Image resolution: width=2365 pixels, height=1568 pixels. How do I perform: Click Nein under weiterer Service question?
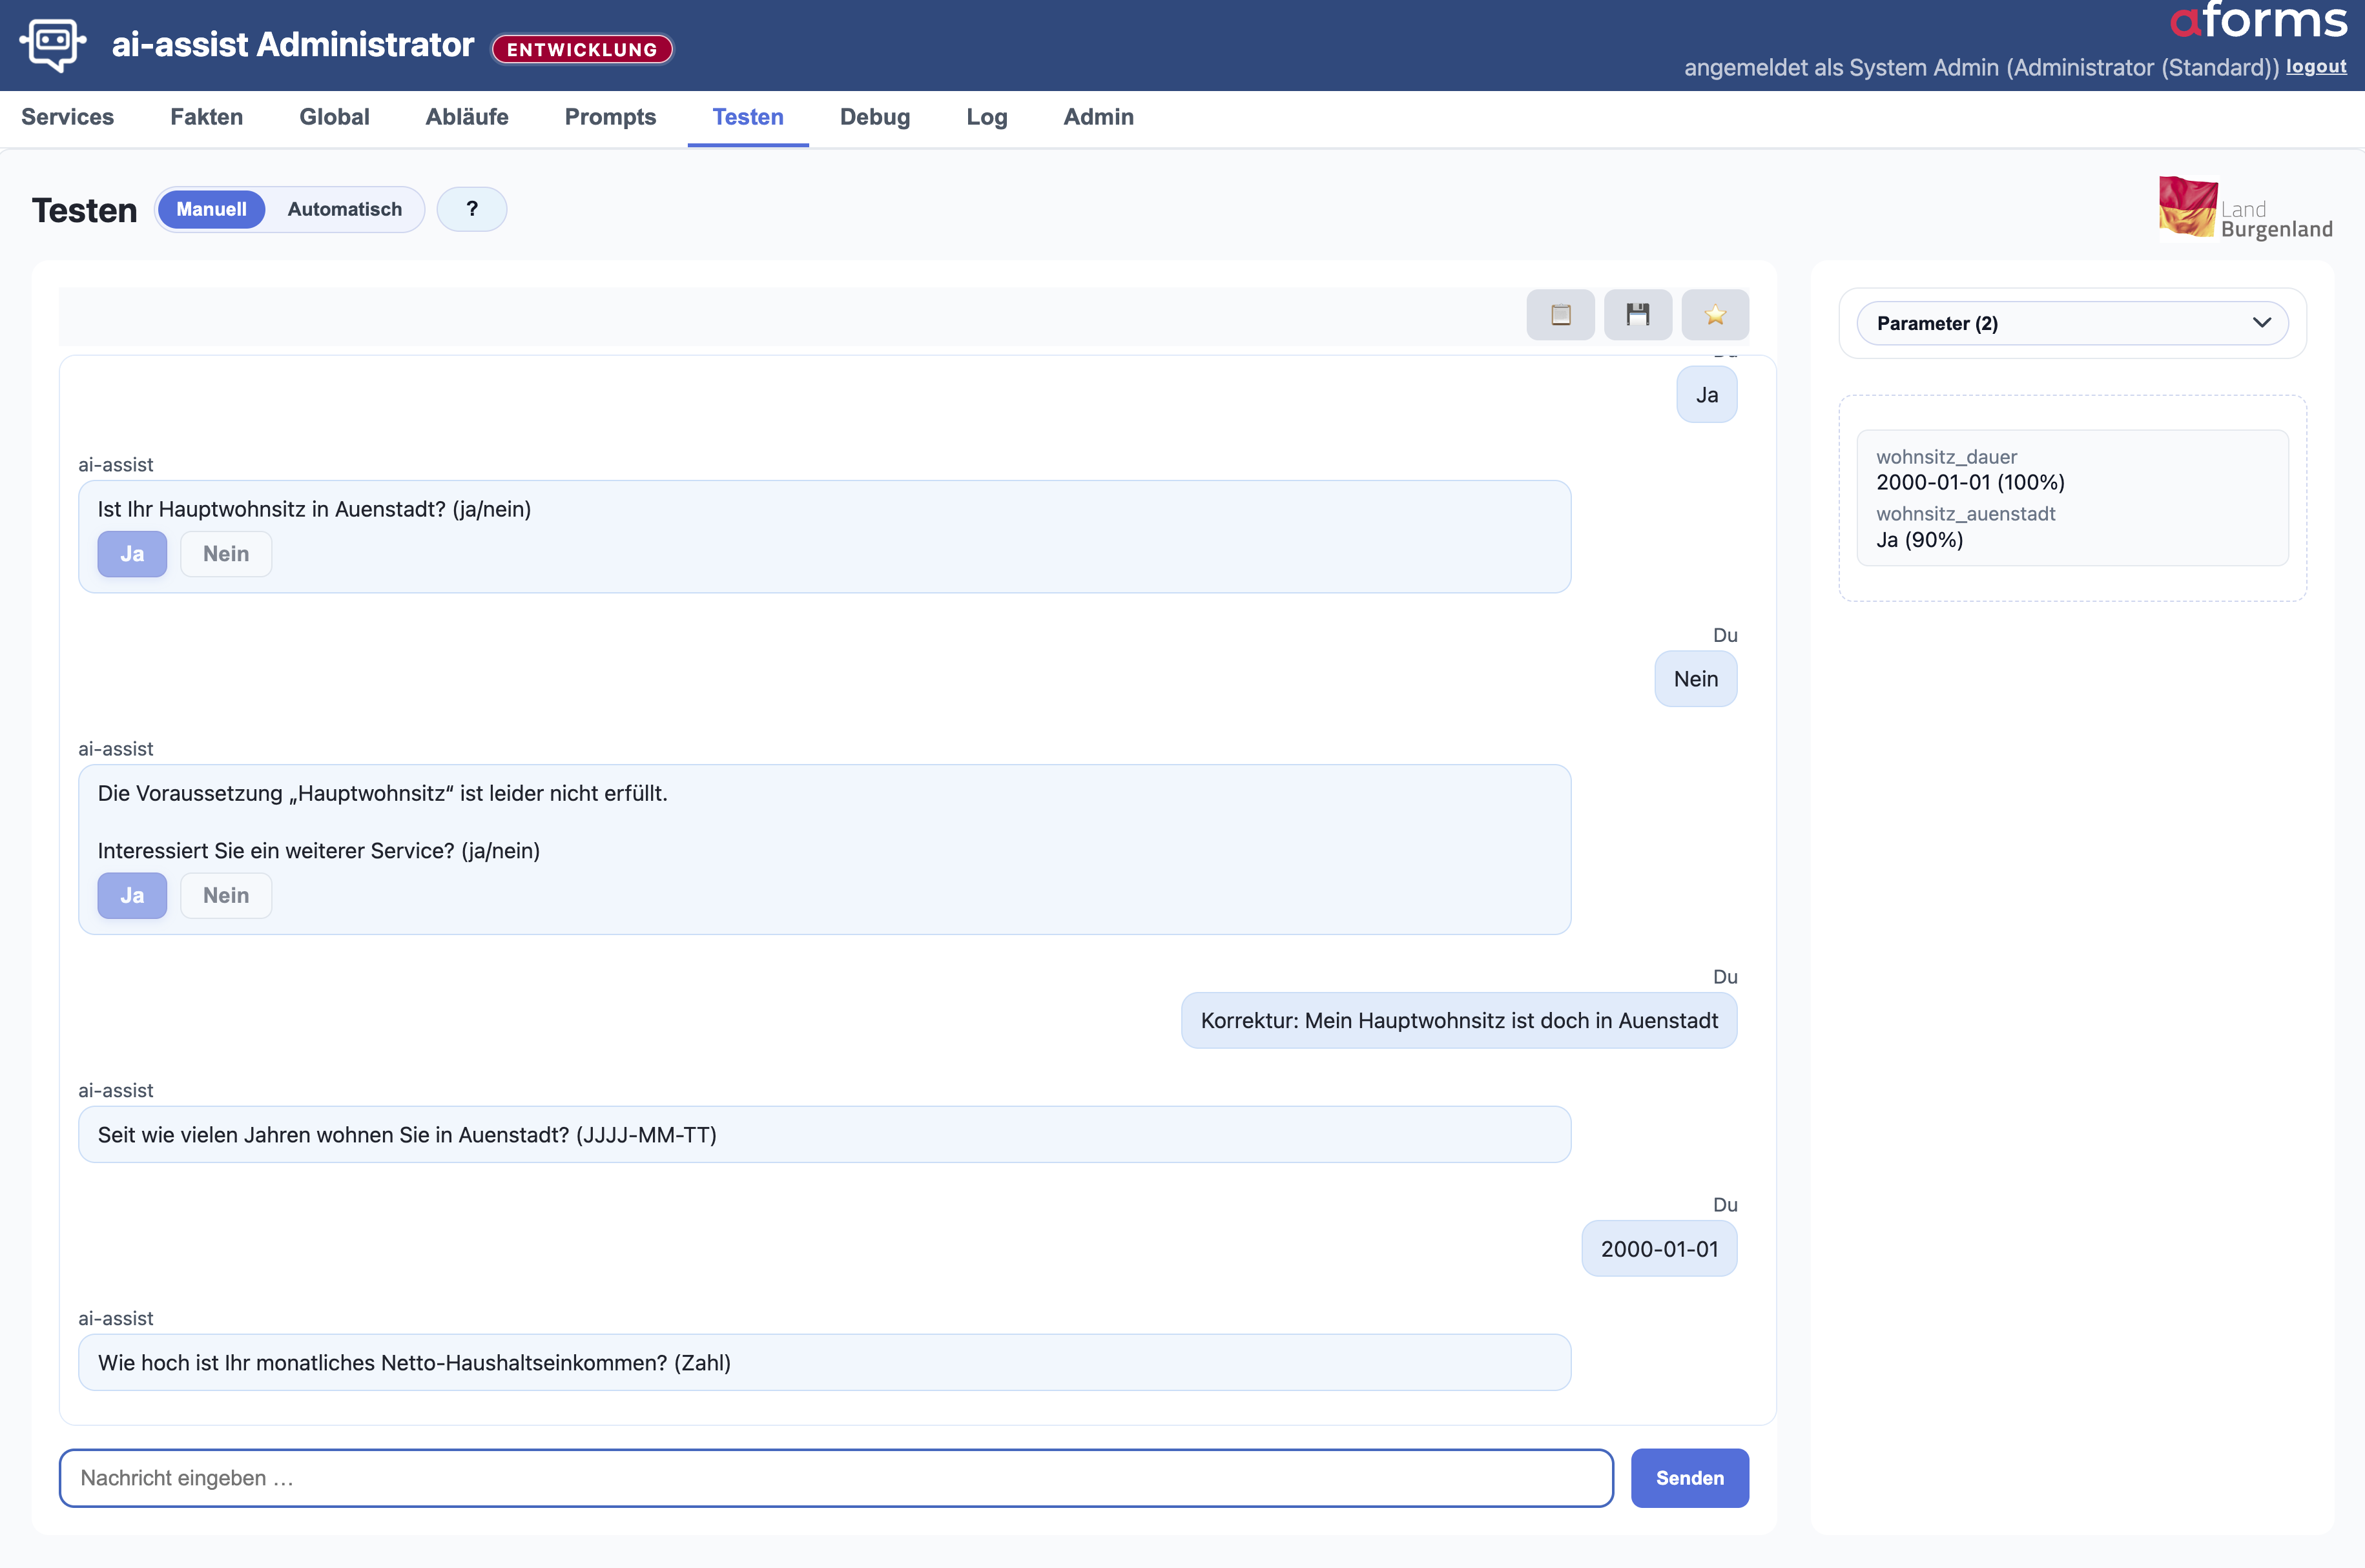226,895
